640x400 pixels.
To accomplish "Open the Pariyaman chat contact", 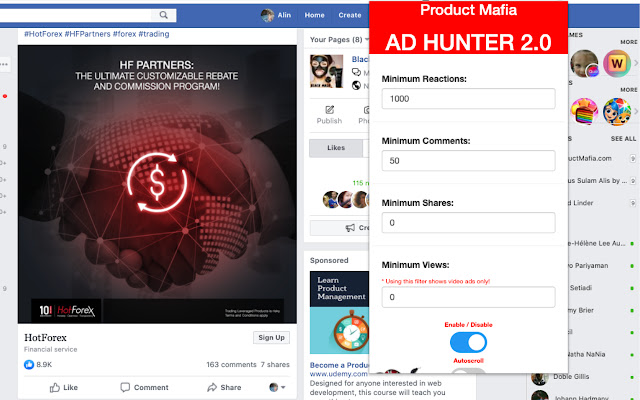I will (588, 266).
